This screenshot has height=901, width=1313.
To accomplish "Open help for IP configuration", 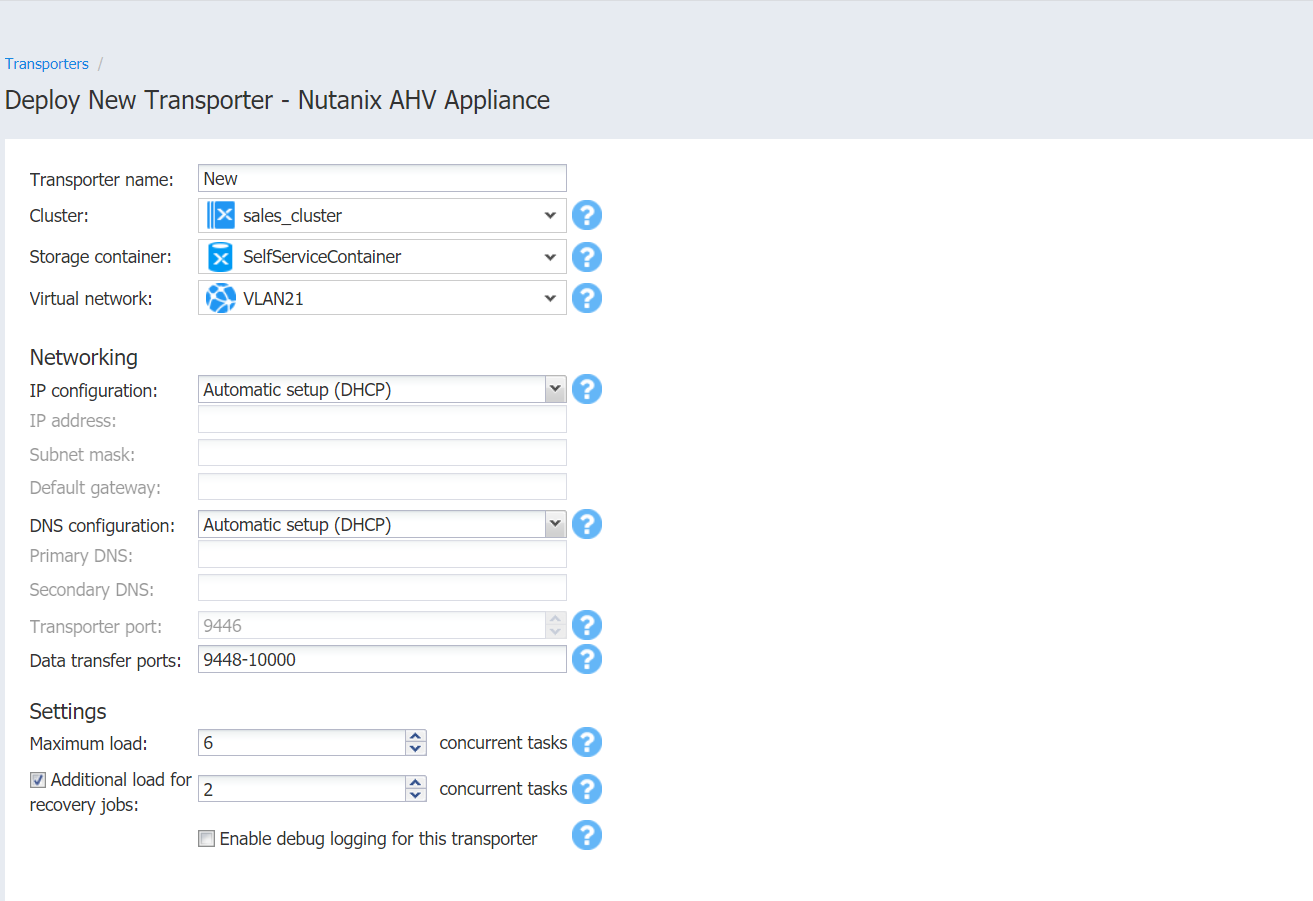I will pyautogui.click(x=587, y=389).
